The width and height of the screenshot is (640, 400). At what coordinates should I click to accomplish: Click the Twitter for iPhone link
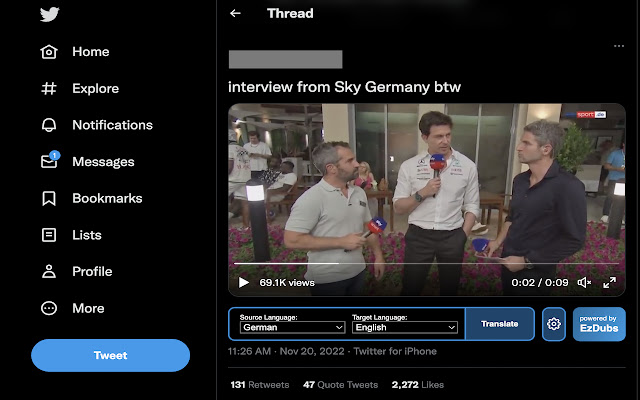click(395, 351)
